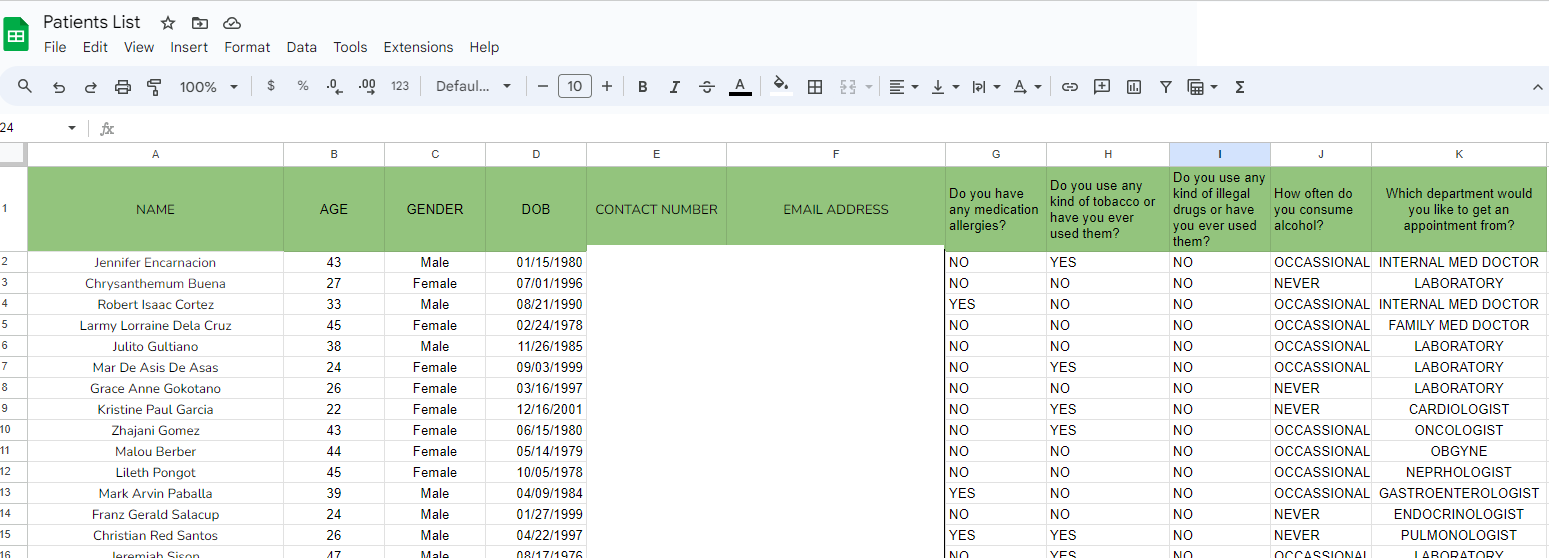Select the EMAIL ADDRESS header cell
The image size is (1549, 558).
click(x=836, y=209)
